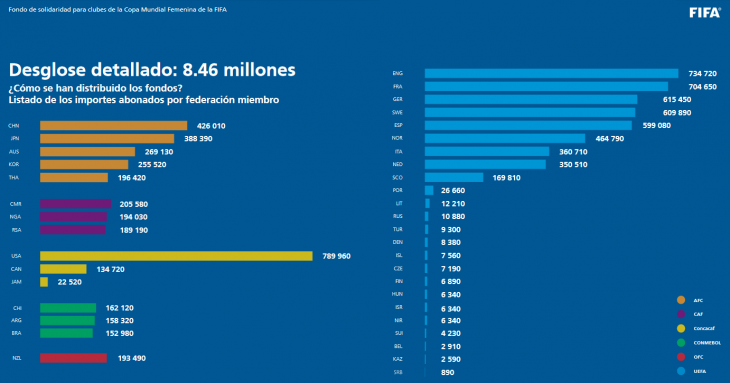Click the value 10 880
730x383 pixels.
(453, 216)
